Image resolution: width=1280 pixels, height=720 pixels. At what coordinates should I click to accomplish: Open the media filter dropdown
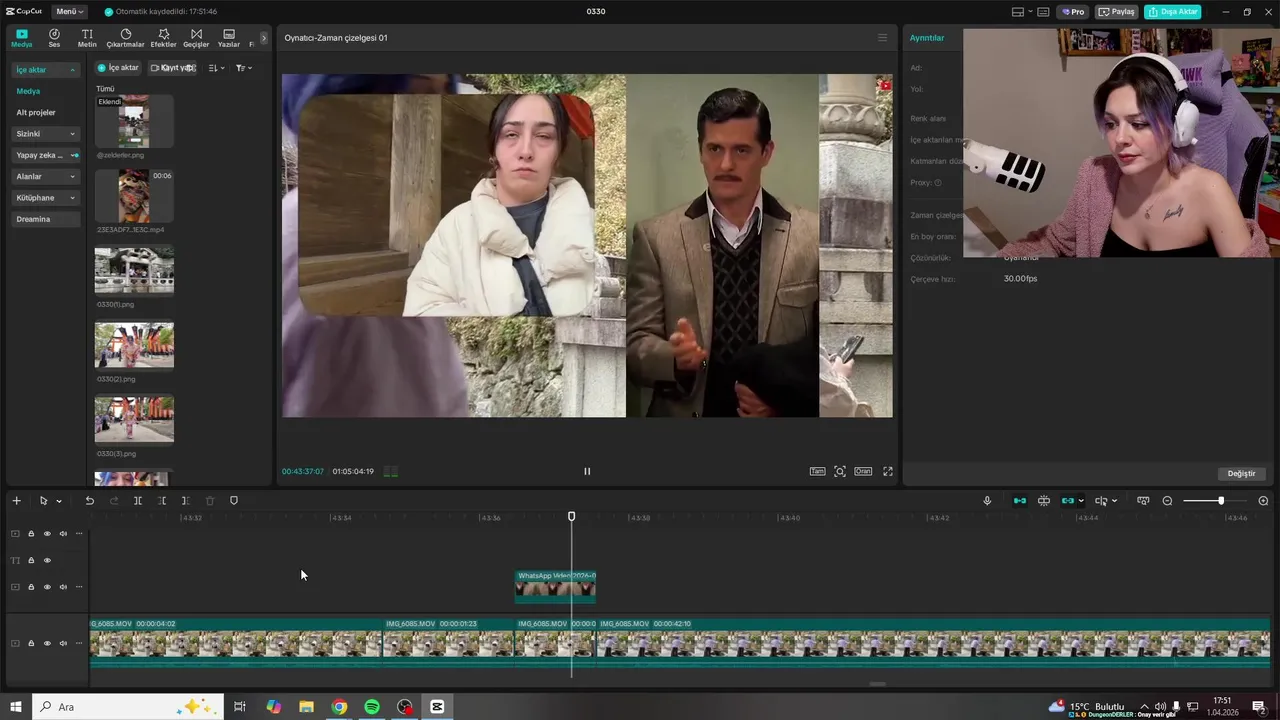[243, 68]
